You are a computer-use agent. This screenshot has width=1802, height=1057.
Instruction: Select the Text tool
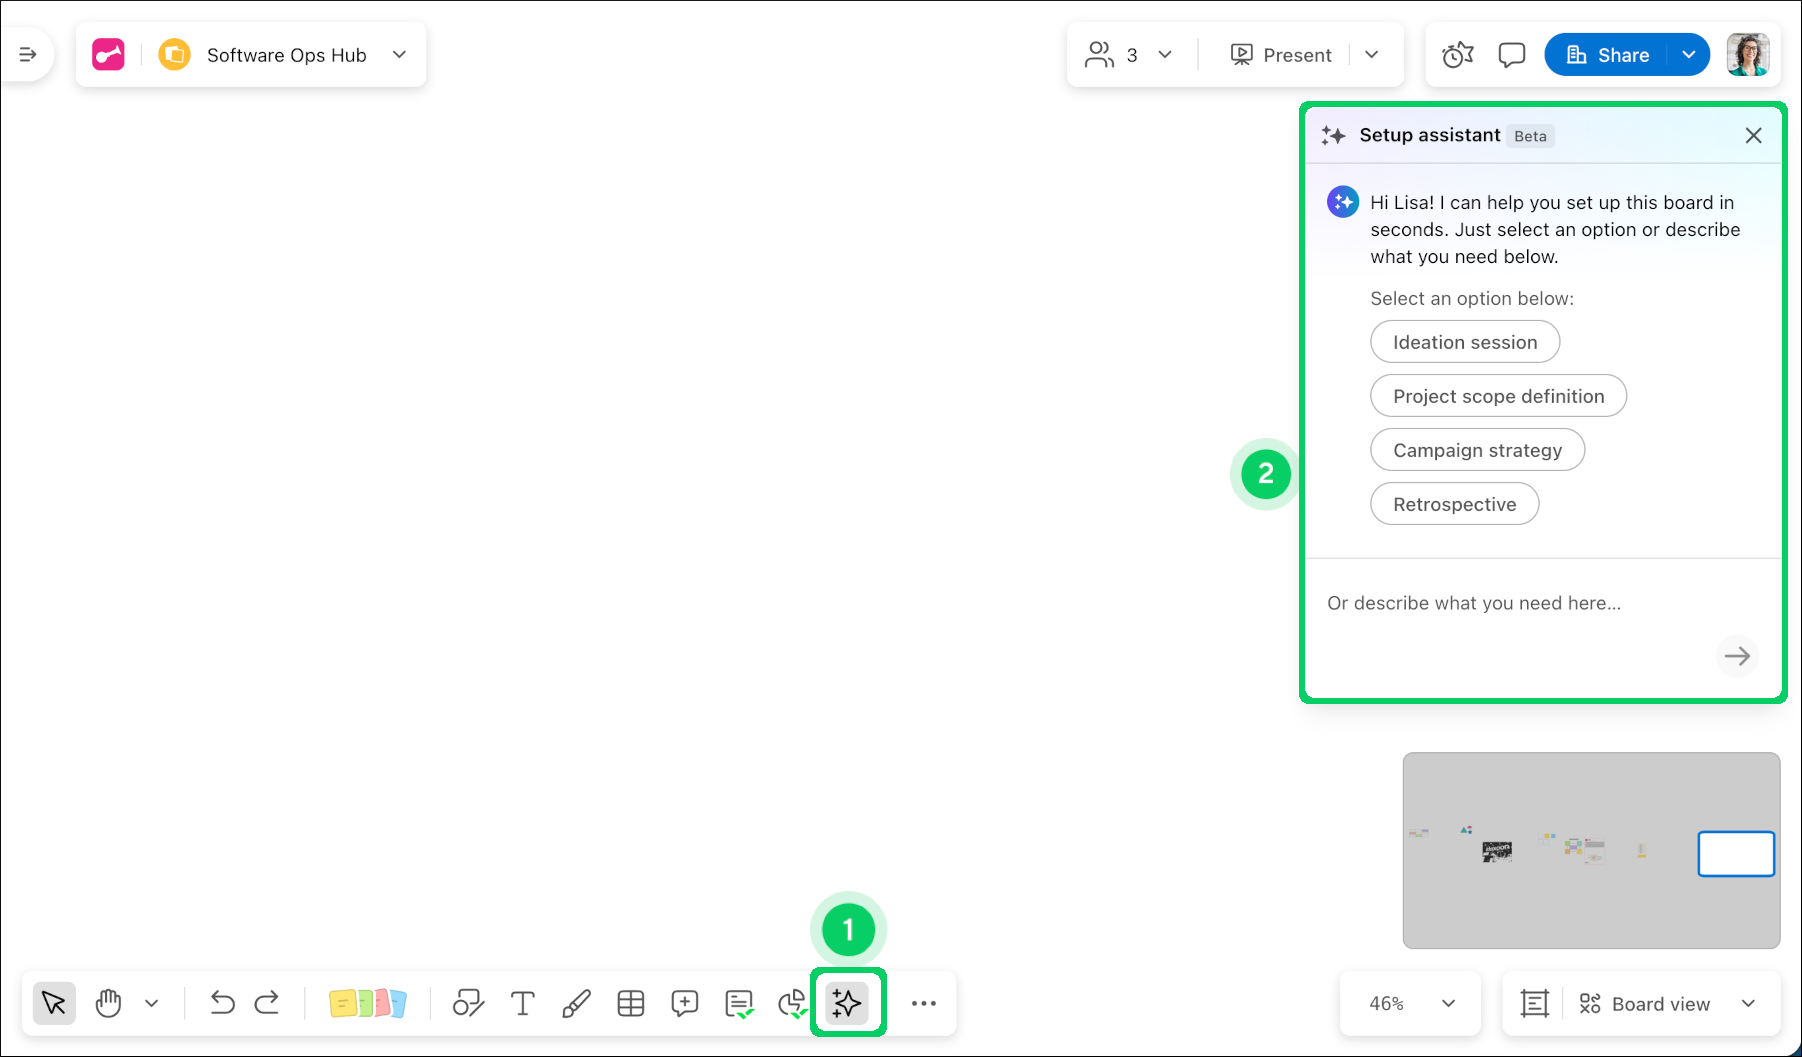pyautogui.click(x=522, y=1003)
